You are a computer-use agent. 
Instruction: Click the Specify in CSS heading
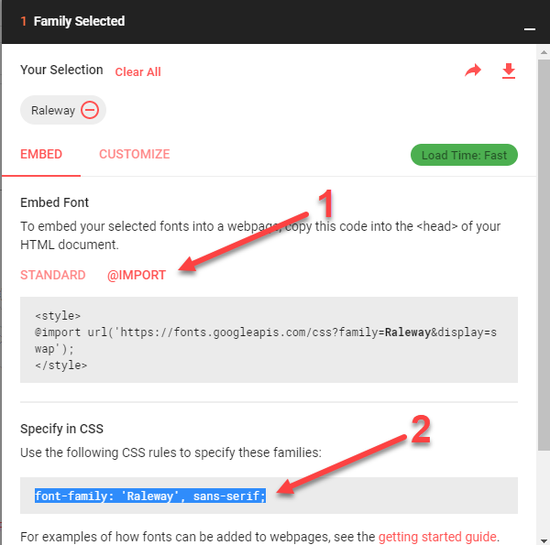(x=62, y=429)
